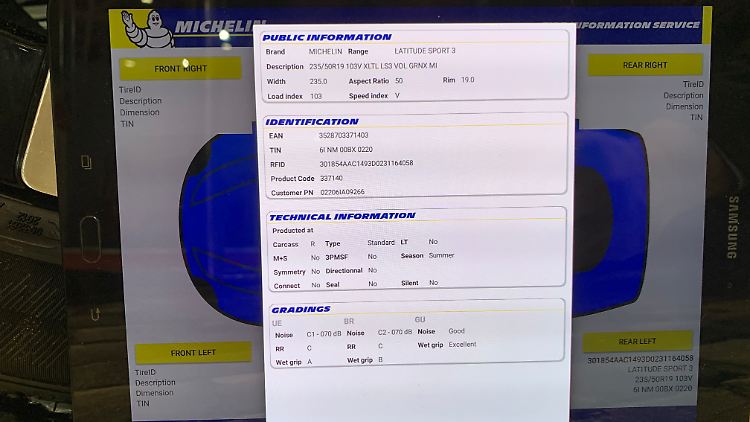Screen dimensions: 750x422
Task: Click the 3PMSF label
Action: [x=337, y=257]
